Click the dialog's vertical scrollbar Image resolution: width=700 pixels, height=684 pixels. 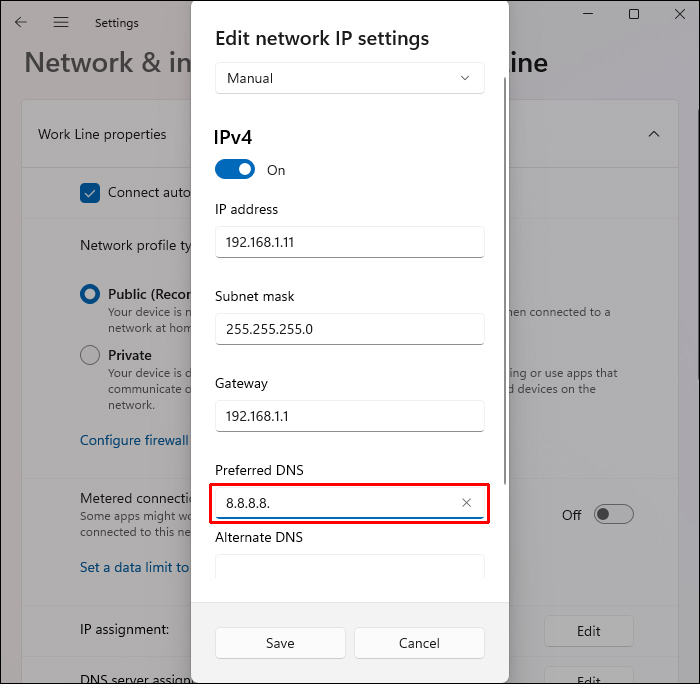pos(506,280)
